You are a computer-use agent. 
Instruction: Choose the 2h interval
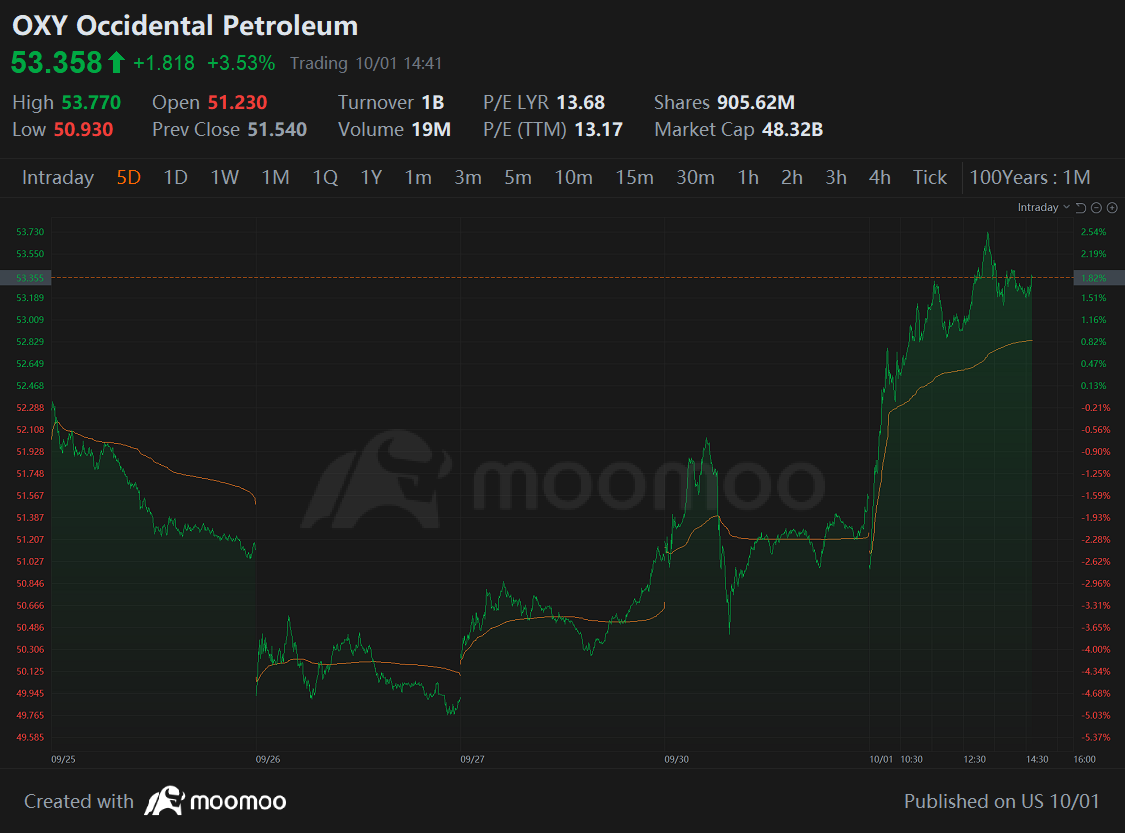792,177
